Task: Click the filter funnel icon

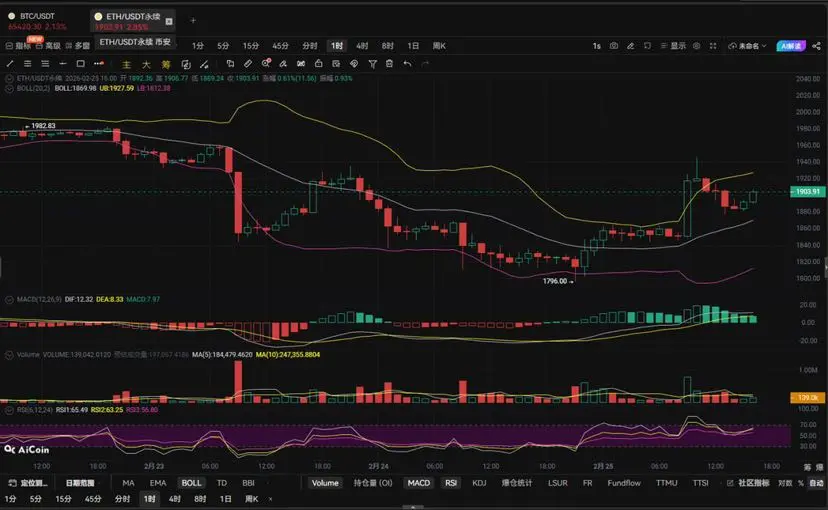Action: tap(372, 64)
